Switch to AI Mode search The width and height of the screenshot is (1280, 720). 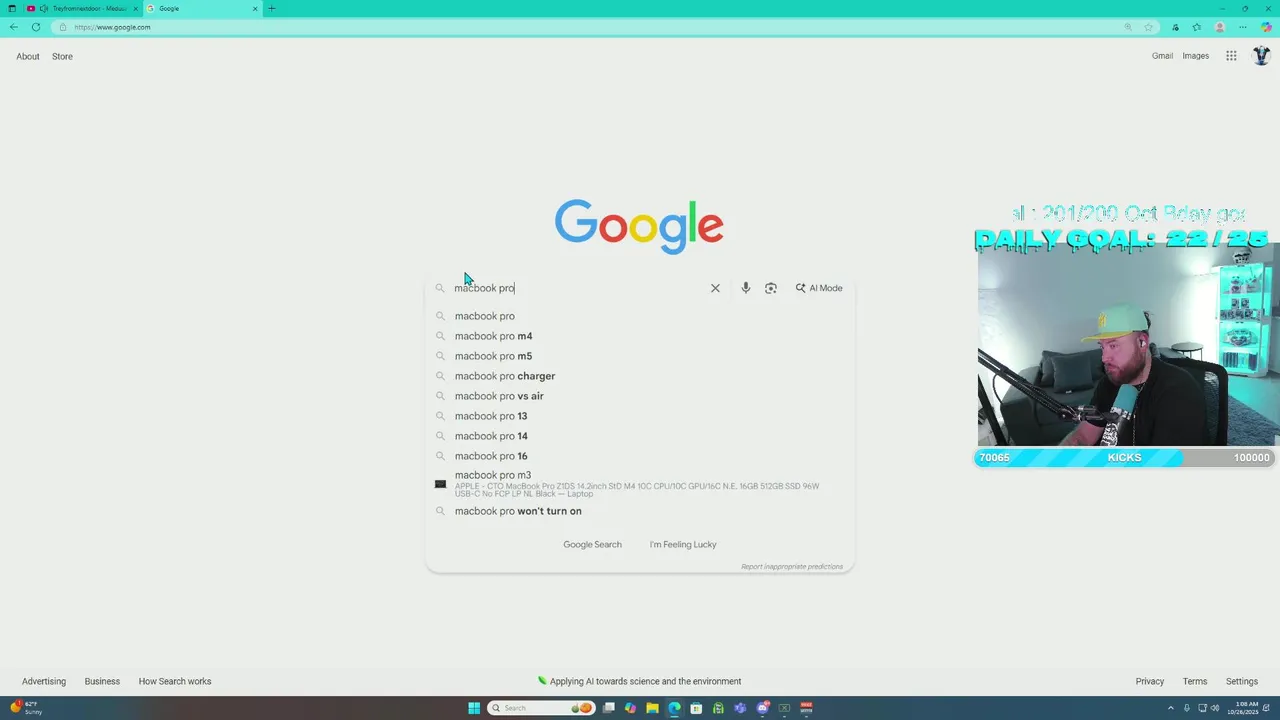(x=819, y=288)
